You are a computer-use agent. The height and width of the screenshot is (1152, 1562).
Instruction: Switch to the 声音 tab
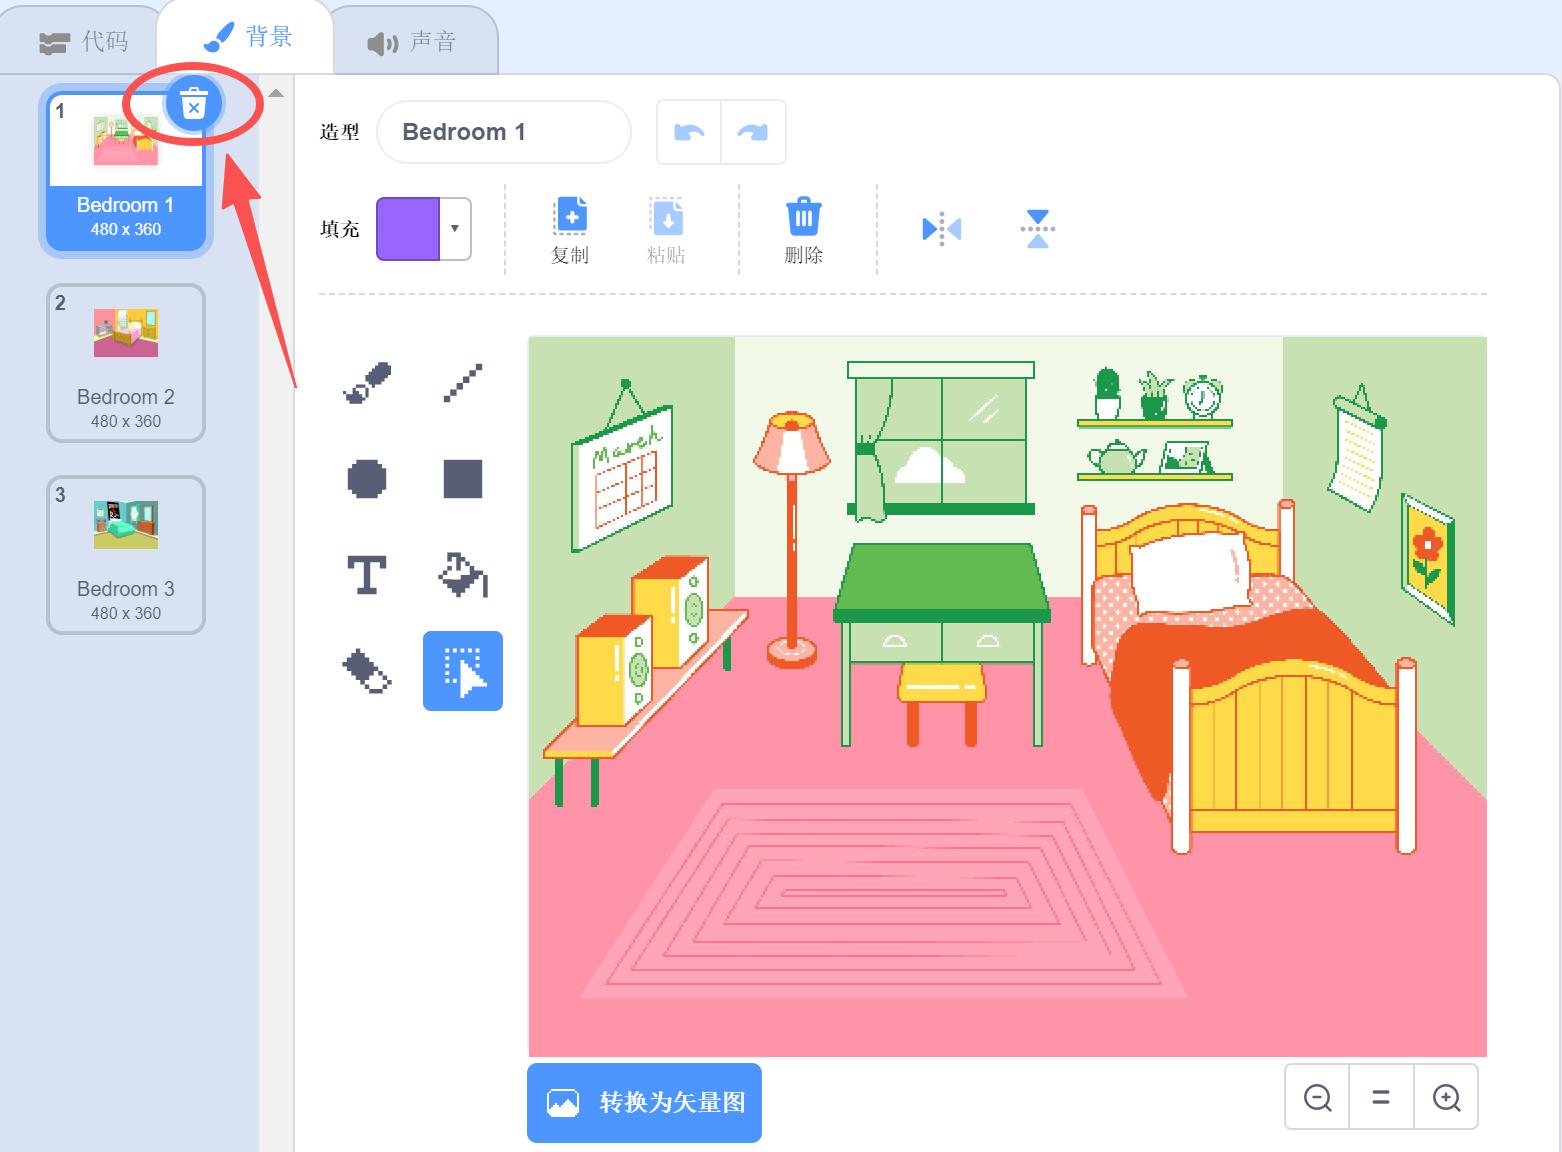[x=412, y=42]
